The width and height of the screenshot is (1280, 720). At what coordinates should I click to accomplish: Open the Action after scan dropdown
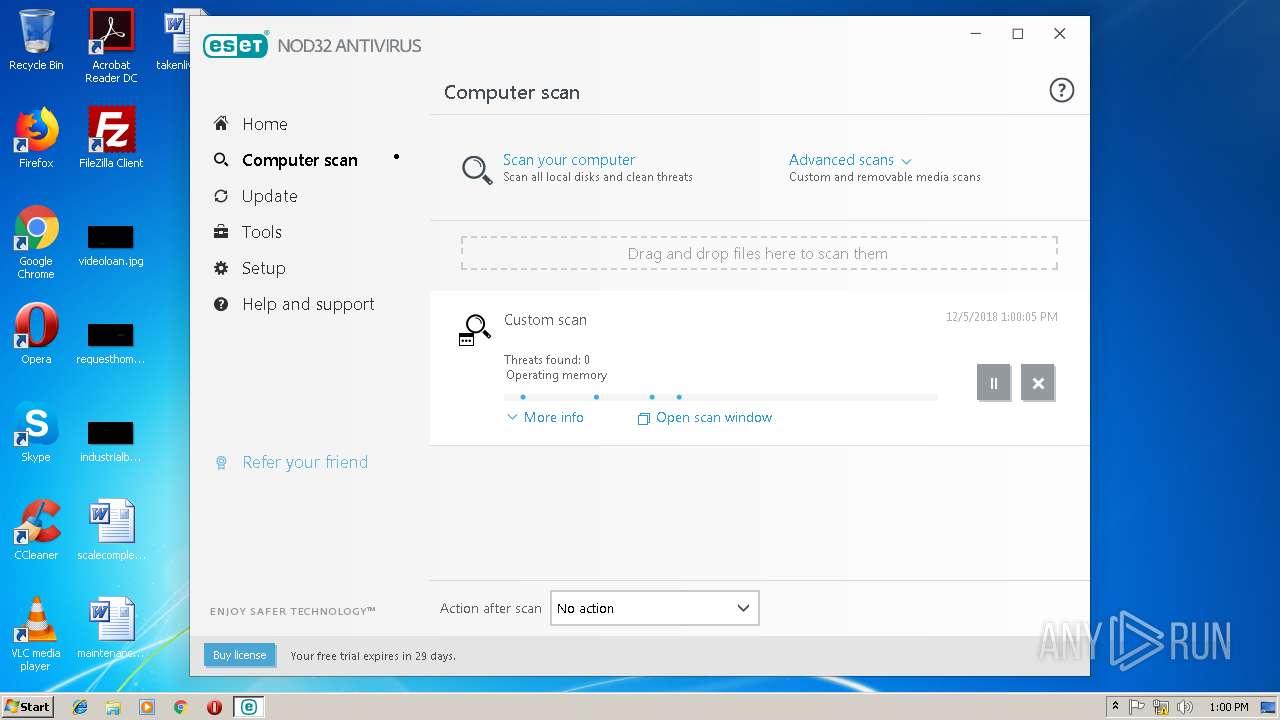coord(654,608)
